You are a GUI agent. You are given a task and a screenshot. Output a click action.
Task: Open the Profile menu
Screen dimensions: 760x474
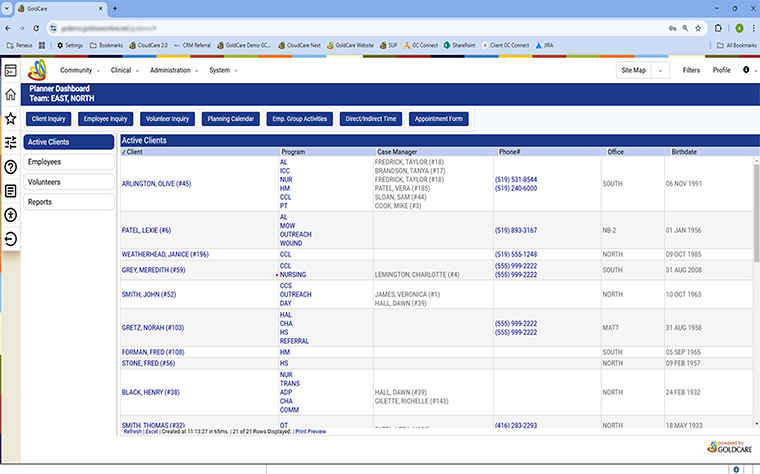click(x=721, y=70)
